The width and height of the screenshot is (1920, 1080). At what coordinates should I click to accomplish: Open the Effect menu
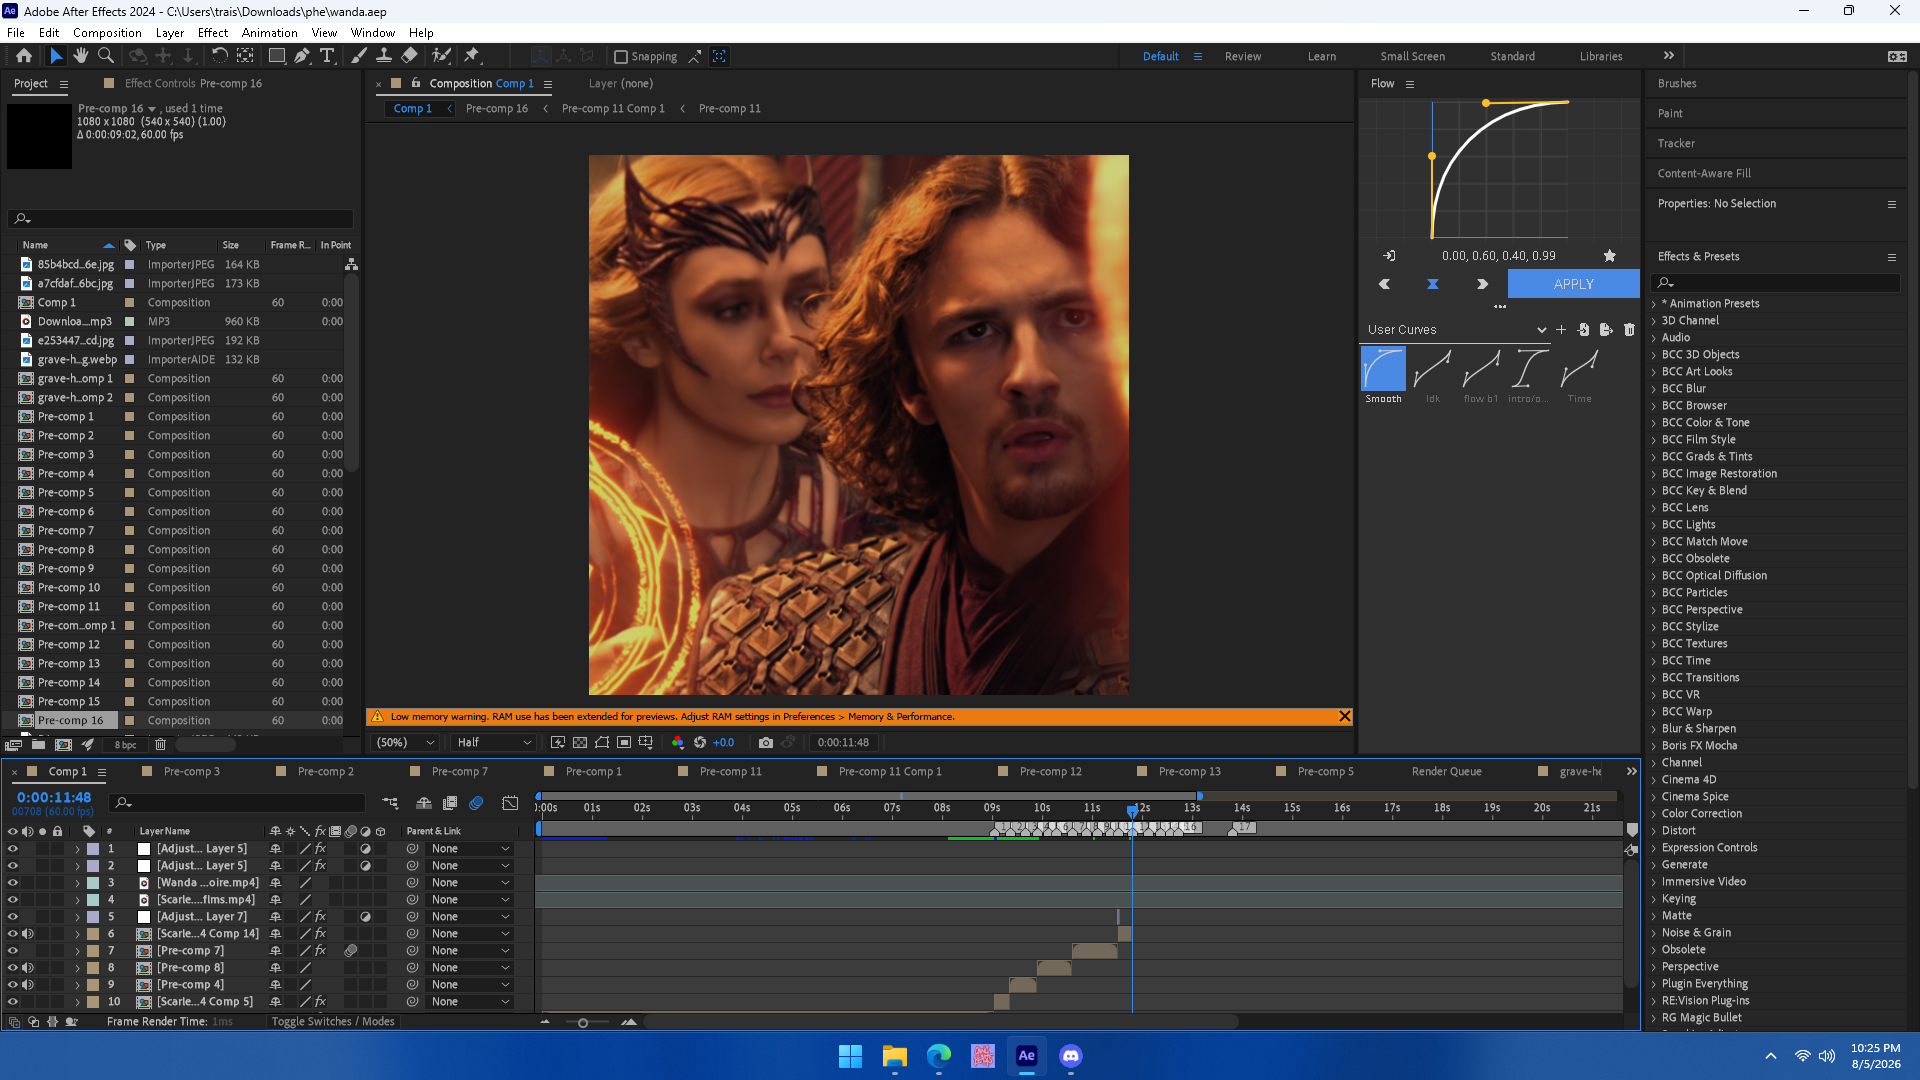pos(213,33)
